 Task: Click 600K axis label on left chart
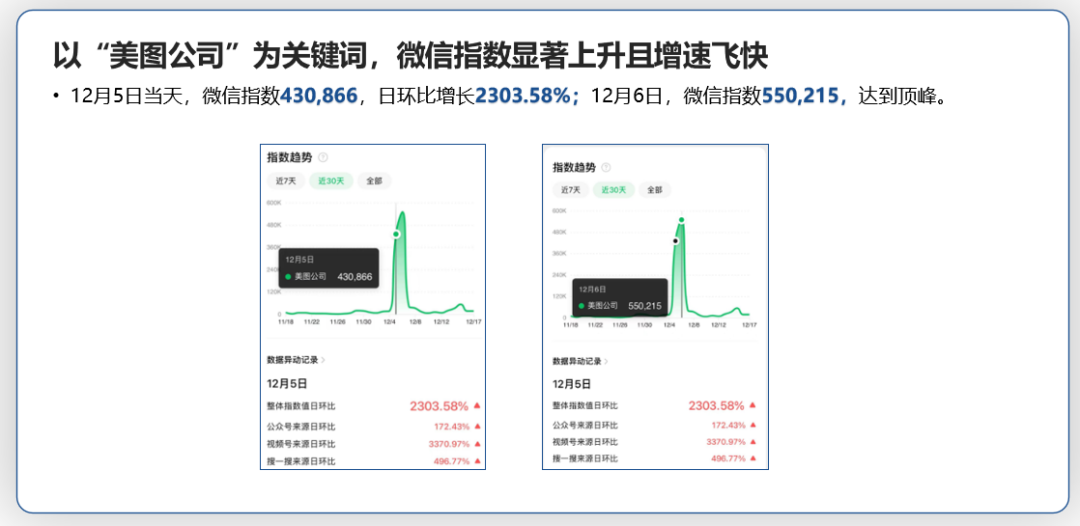click(x=273, y=202)
